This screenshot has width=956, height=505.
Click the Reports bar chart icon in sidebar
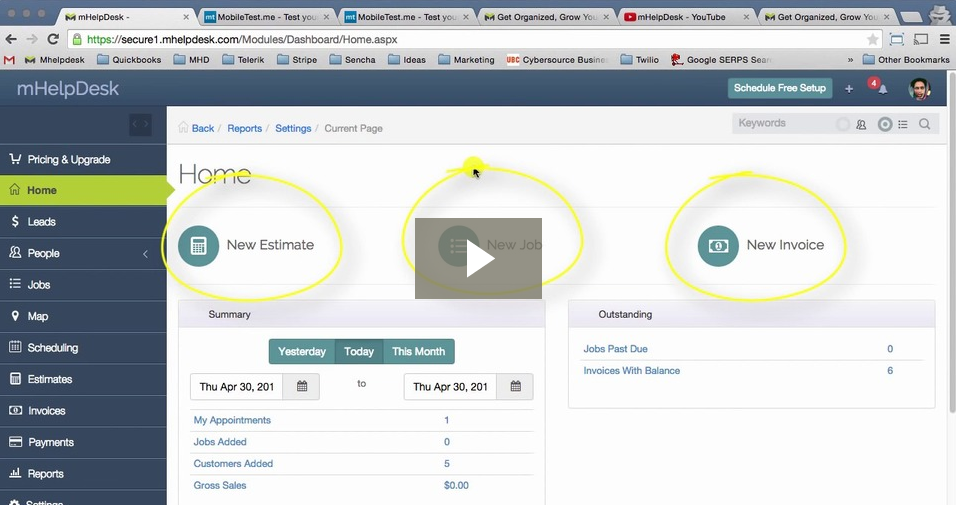[15, 473]
